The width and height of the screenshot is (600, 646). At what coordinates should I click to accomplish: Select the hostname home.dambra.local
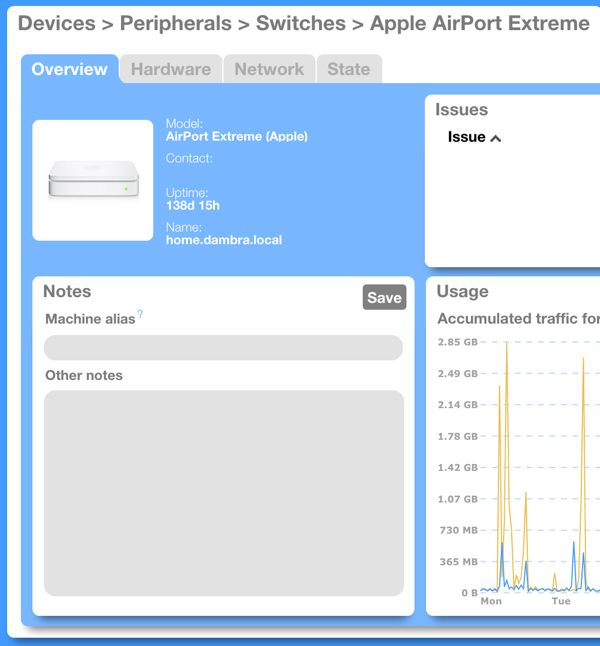coord(224,240)
